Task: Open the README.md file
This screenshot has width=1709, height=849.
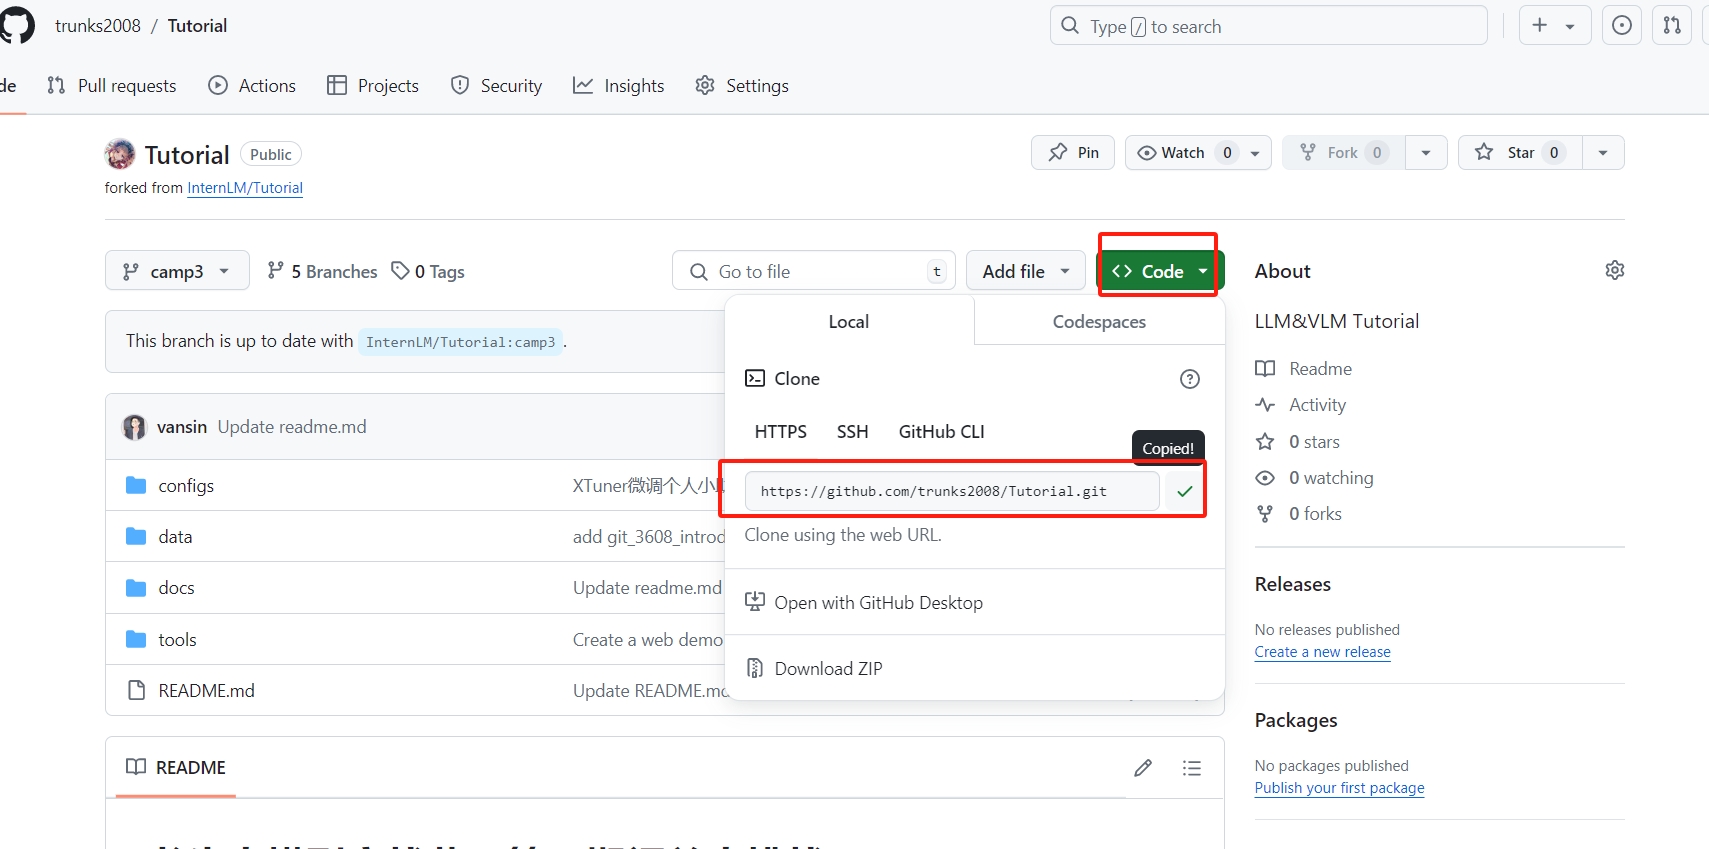Action: click(x=206, y=691)
